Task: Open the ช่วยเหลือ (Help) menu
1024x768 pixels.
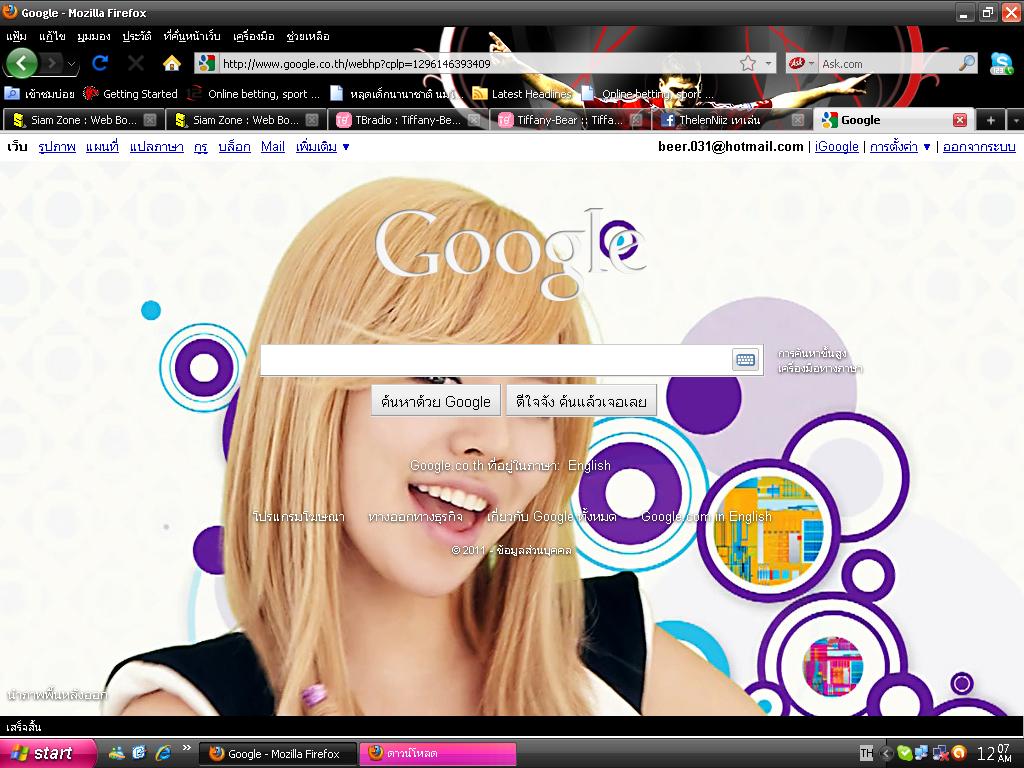Action: point(308,37)
